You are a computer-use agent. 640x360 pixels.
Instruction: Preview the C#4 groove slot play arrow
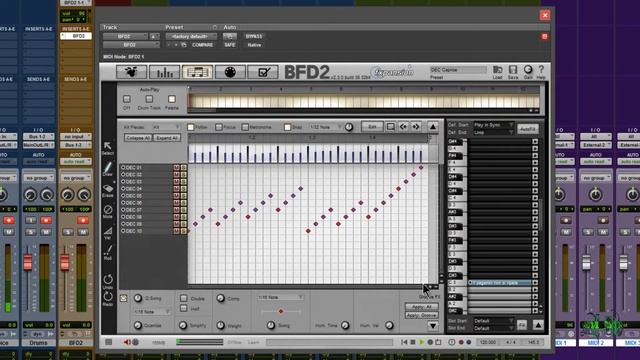click(535, 191)
